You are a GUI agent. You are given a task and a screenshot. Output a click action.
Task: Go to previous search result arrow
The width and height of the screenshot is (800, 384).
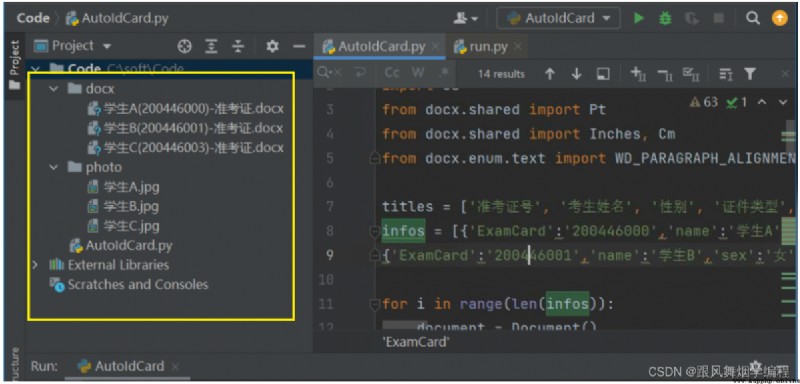point(549,74)
